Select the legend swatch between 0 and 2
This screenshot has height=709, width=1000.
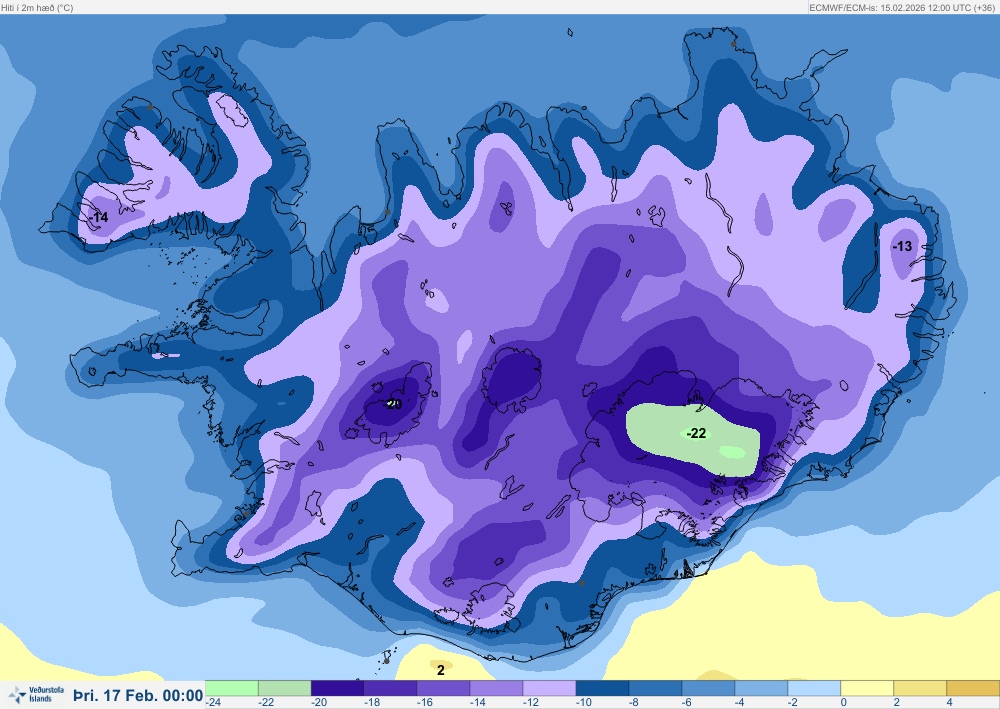867,688
